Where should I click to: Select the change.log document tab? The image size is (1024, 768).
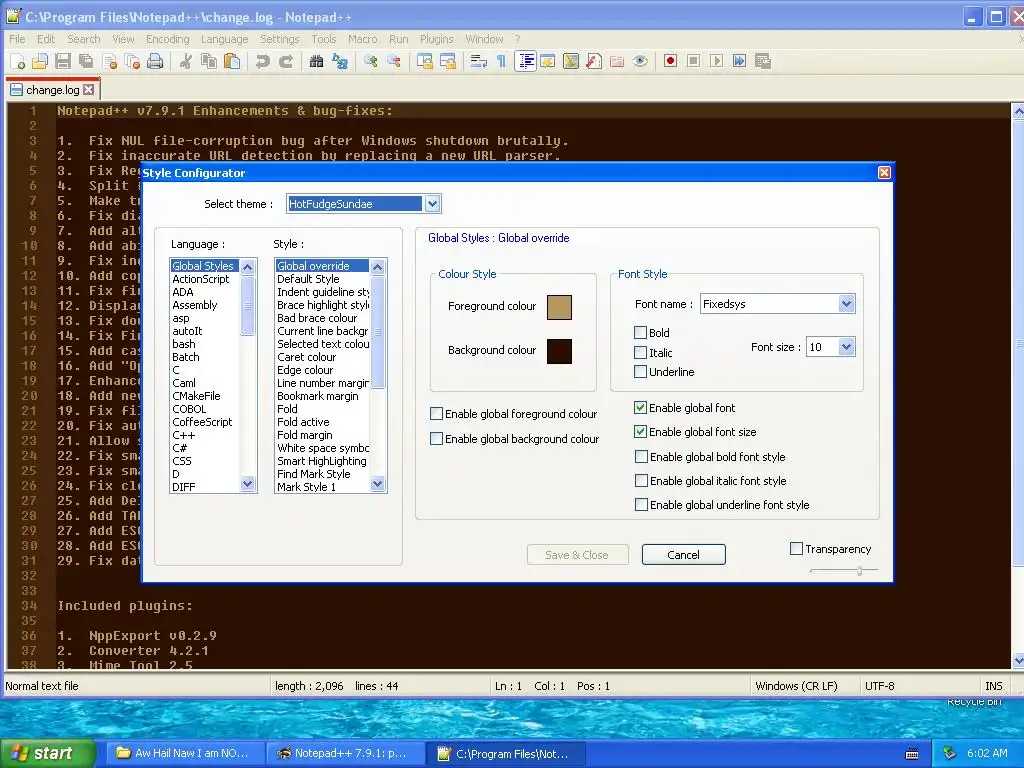(53, 89)
